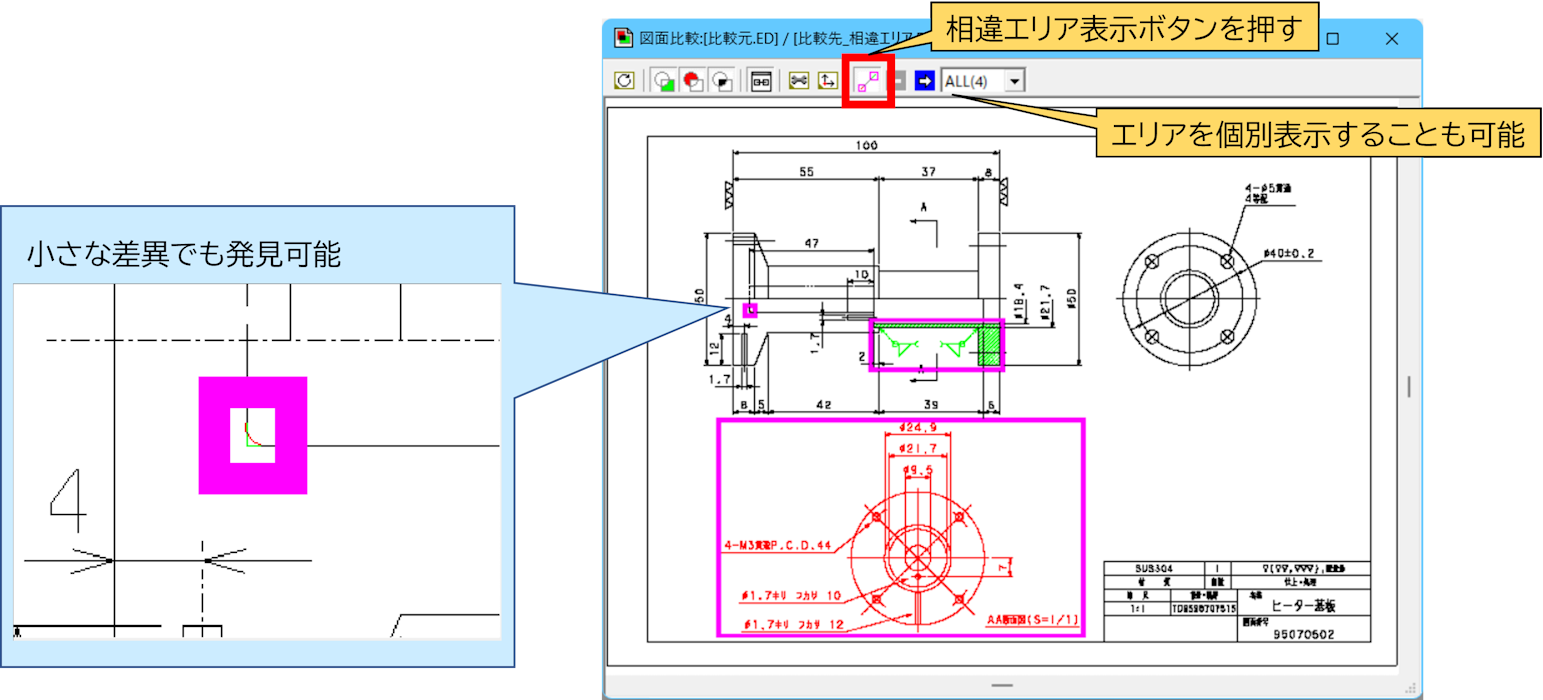Click the yellow link views icon

coord(798,81)
